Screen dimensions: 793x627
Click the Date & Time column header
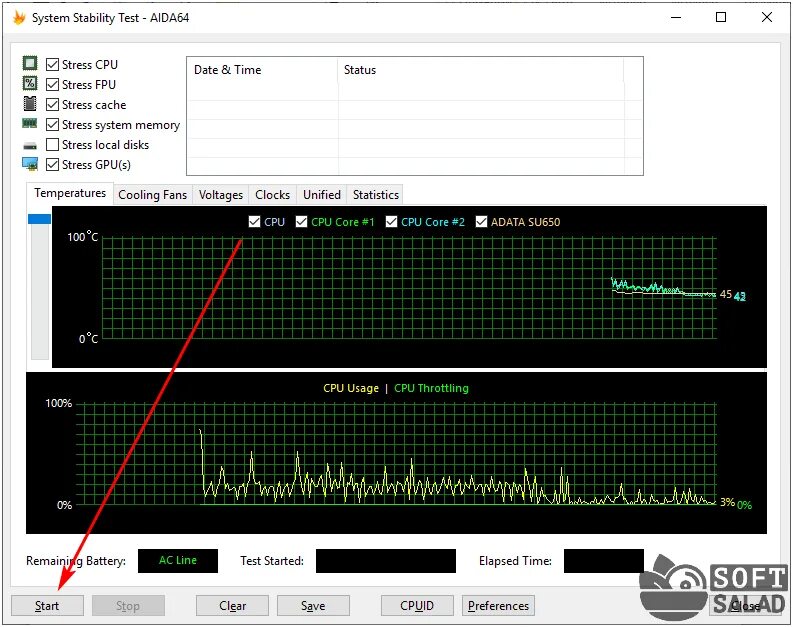coord(262,70)
